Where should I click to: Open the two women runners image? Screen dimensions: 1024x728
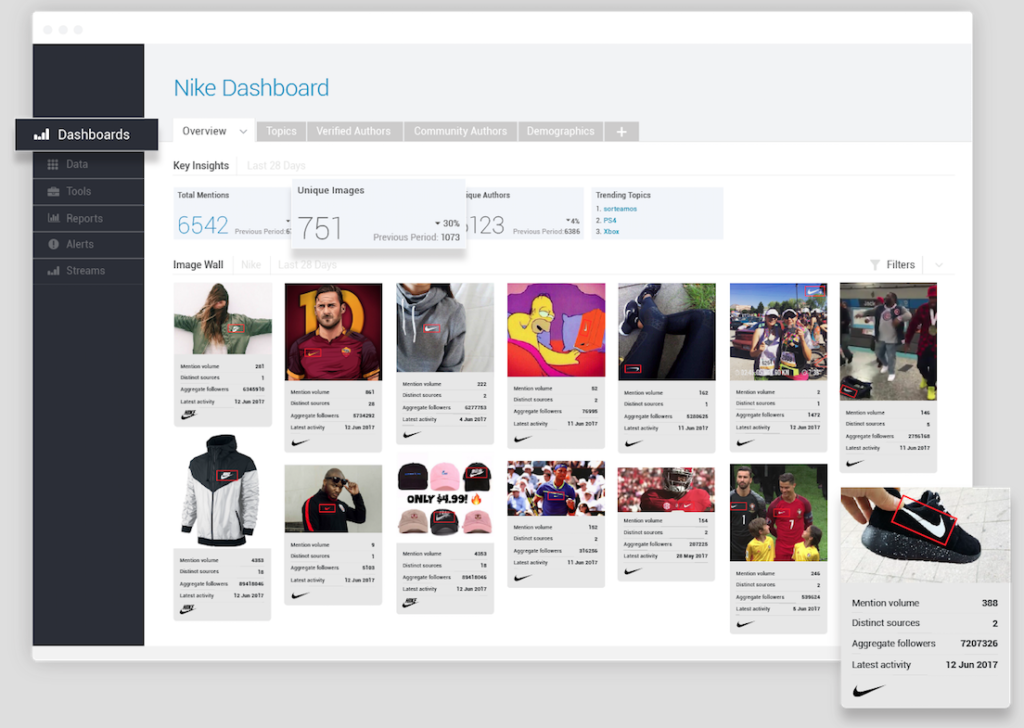tap(778, 332)
